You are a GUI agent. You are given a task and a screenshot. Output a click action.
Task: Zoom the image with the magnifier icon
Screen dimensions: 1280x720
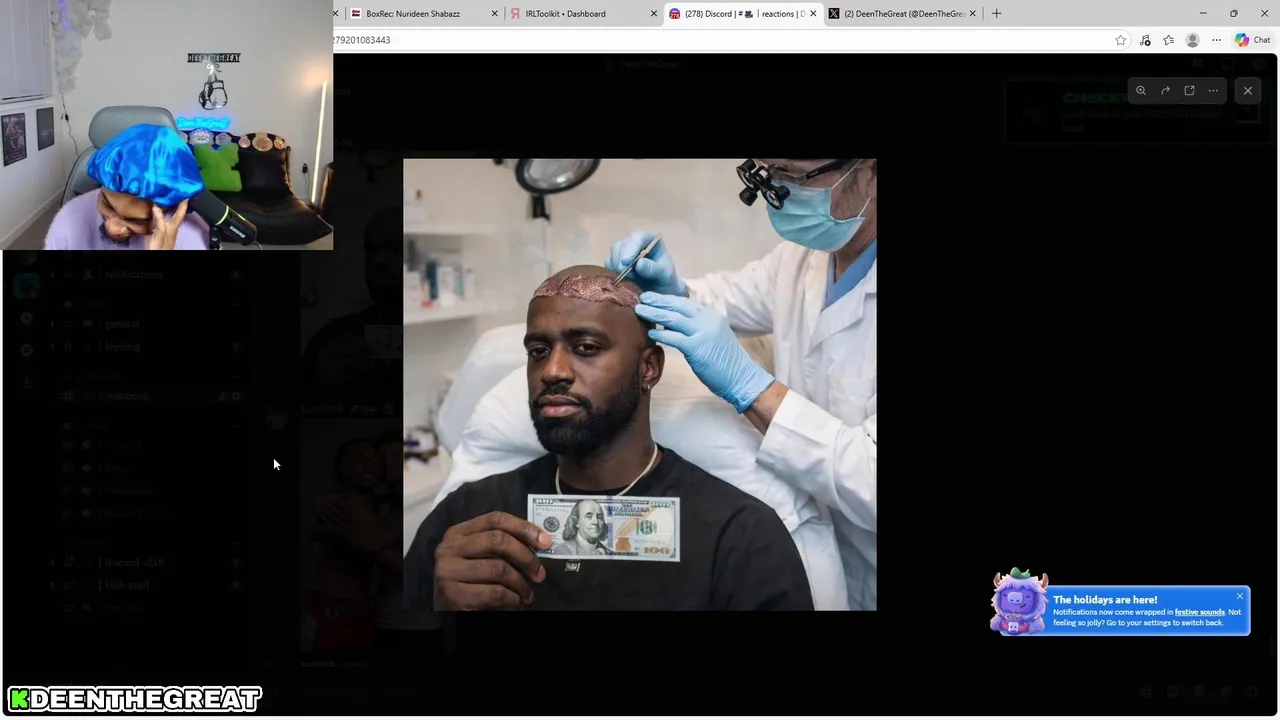point(1141,90)
